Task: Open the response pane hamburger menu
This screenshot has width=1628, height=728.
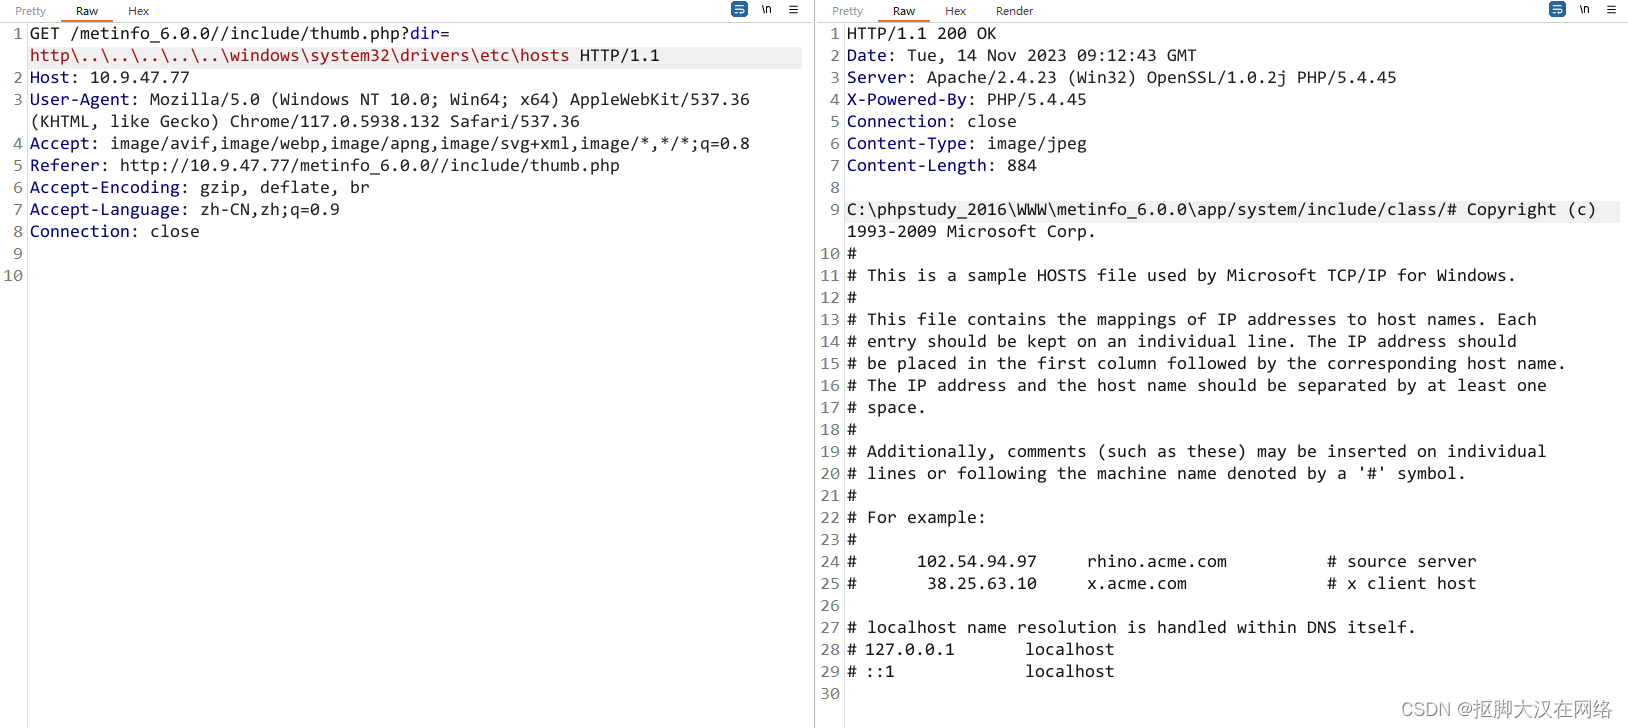Action: click(x=1612, y=10)
